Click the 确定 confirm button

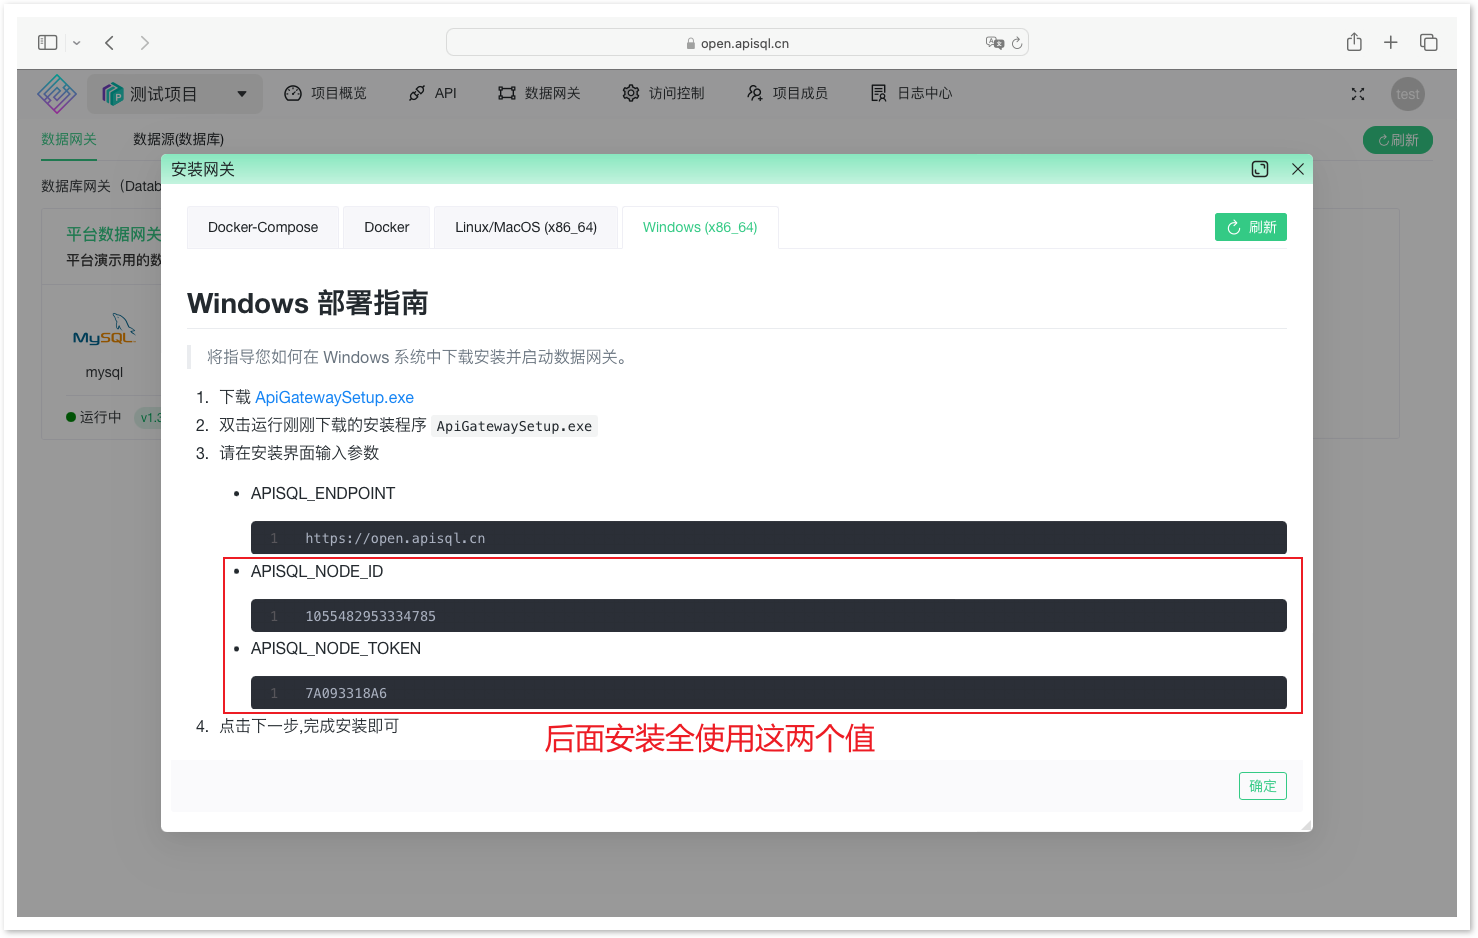coord(1263,786)
